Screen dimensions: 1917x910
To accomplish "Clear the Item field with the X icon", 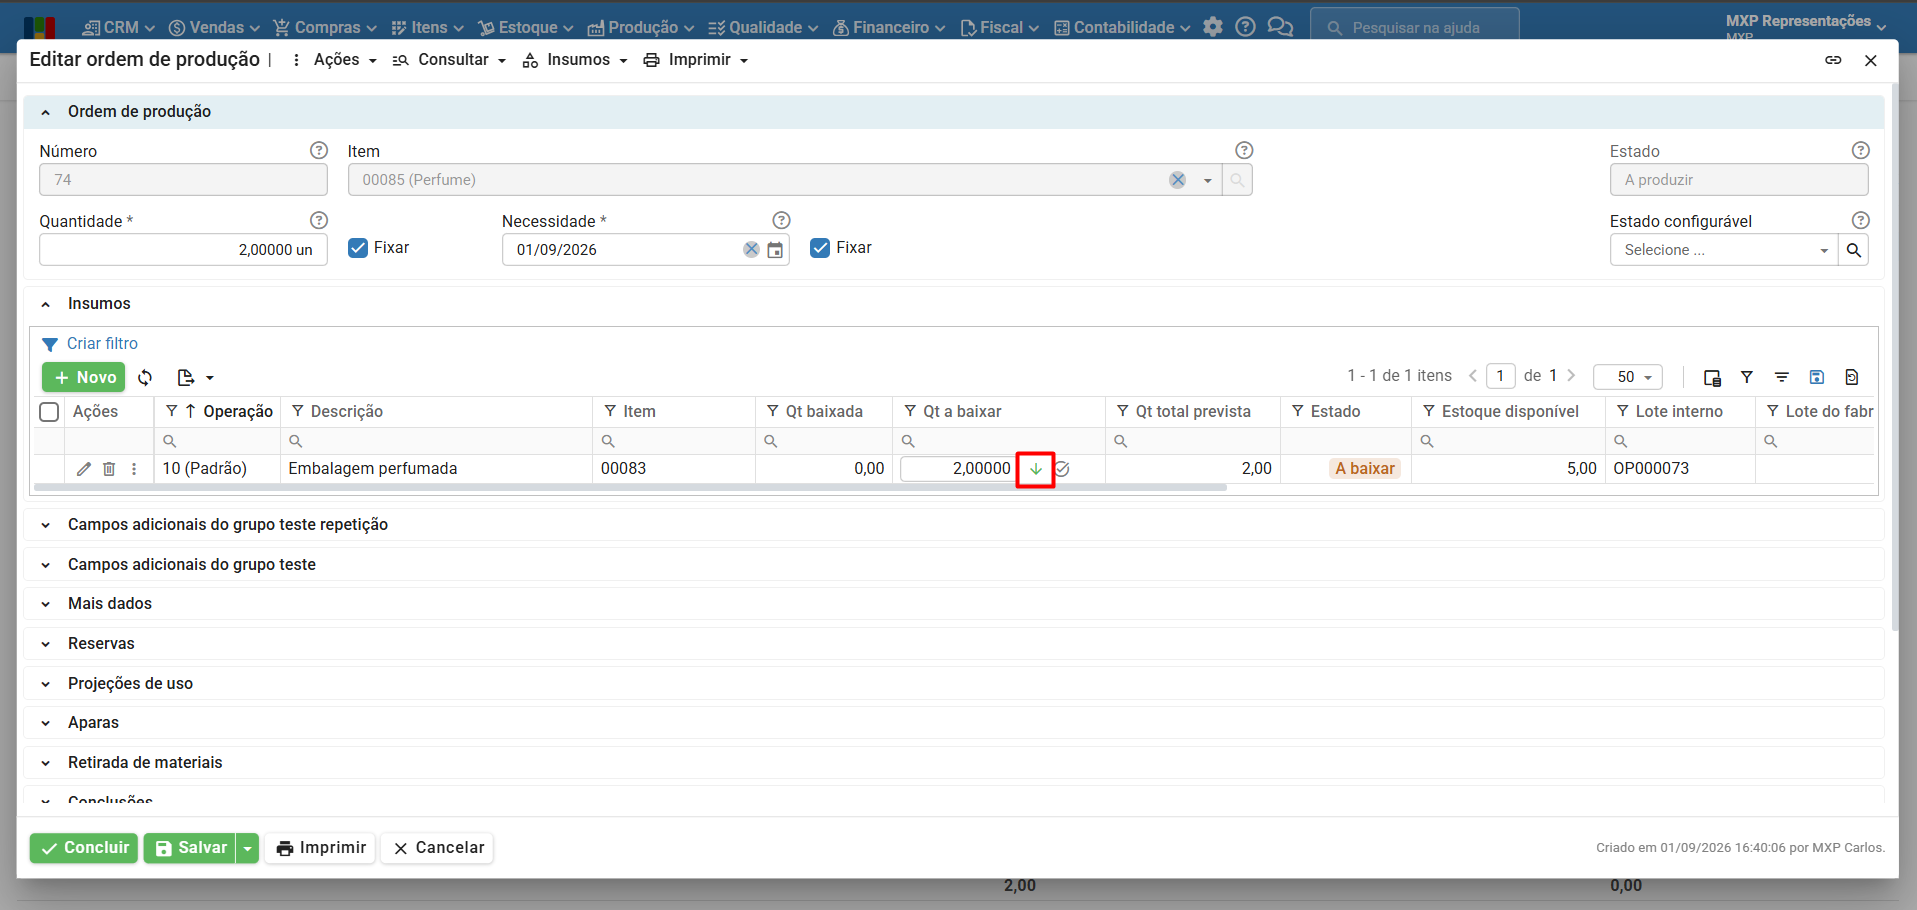I will 1178,180.
